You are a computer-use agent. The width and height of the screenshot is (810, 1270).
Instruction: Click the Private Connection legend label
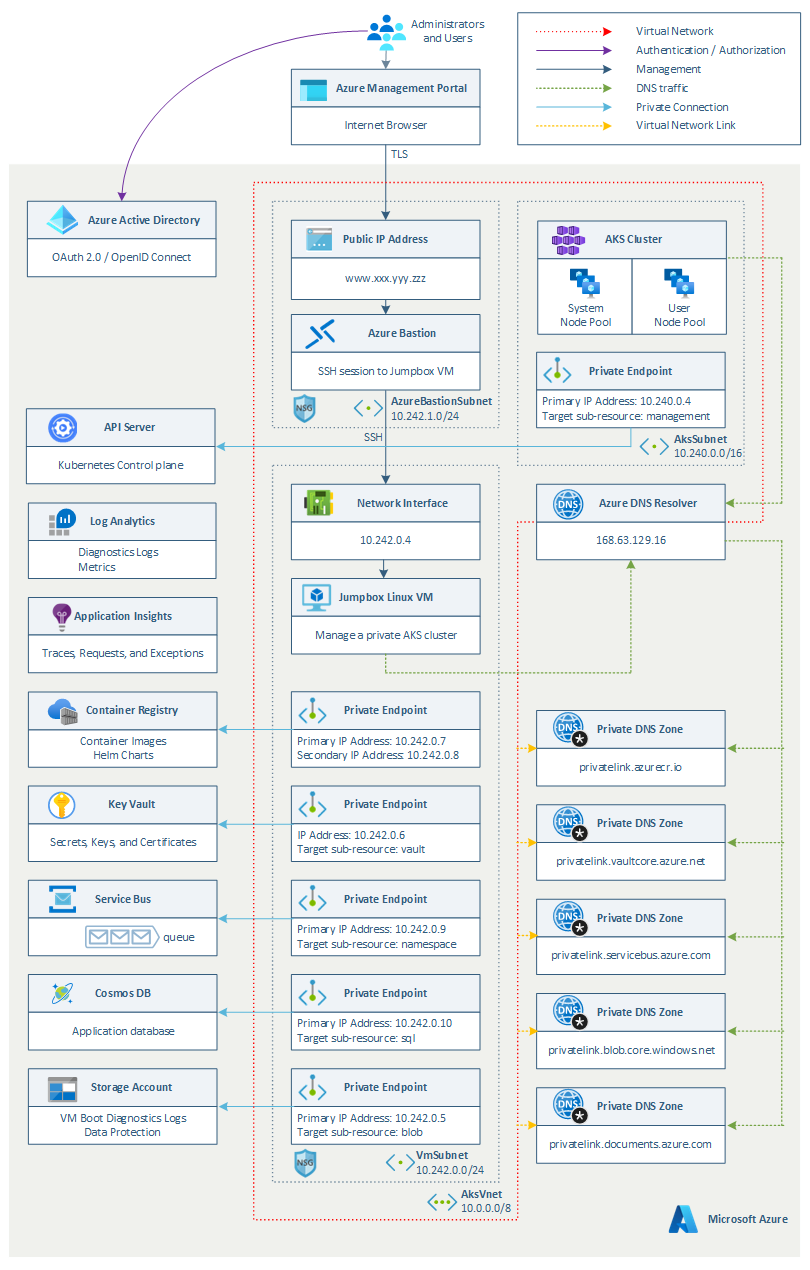point(682,108)
